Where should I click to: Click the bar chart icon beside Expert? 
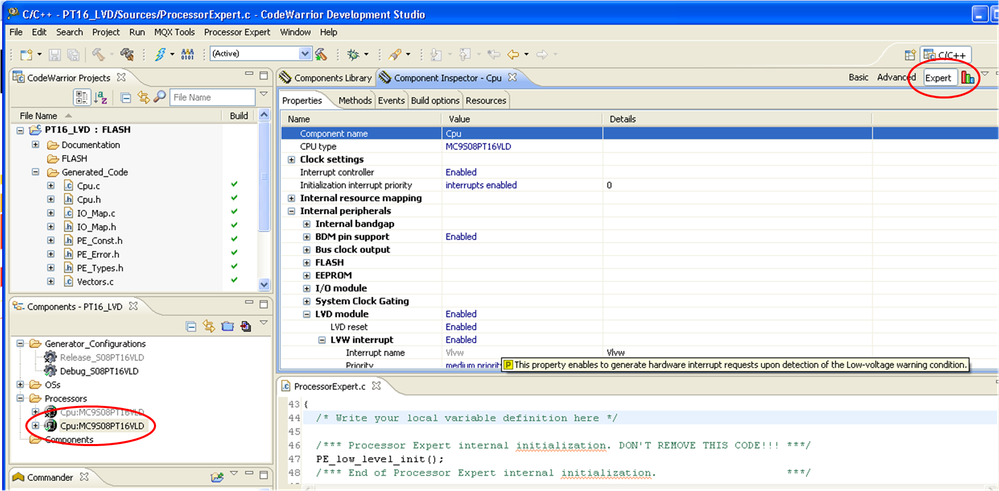point(967,77)
